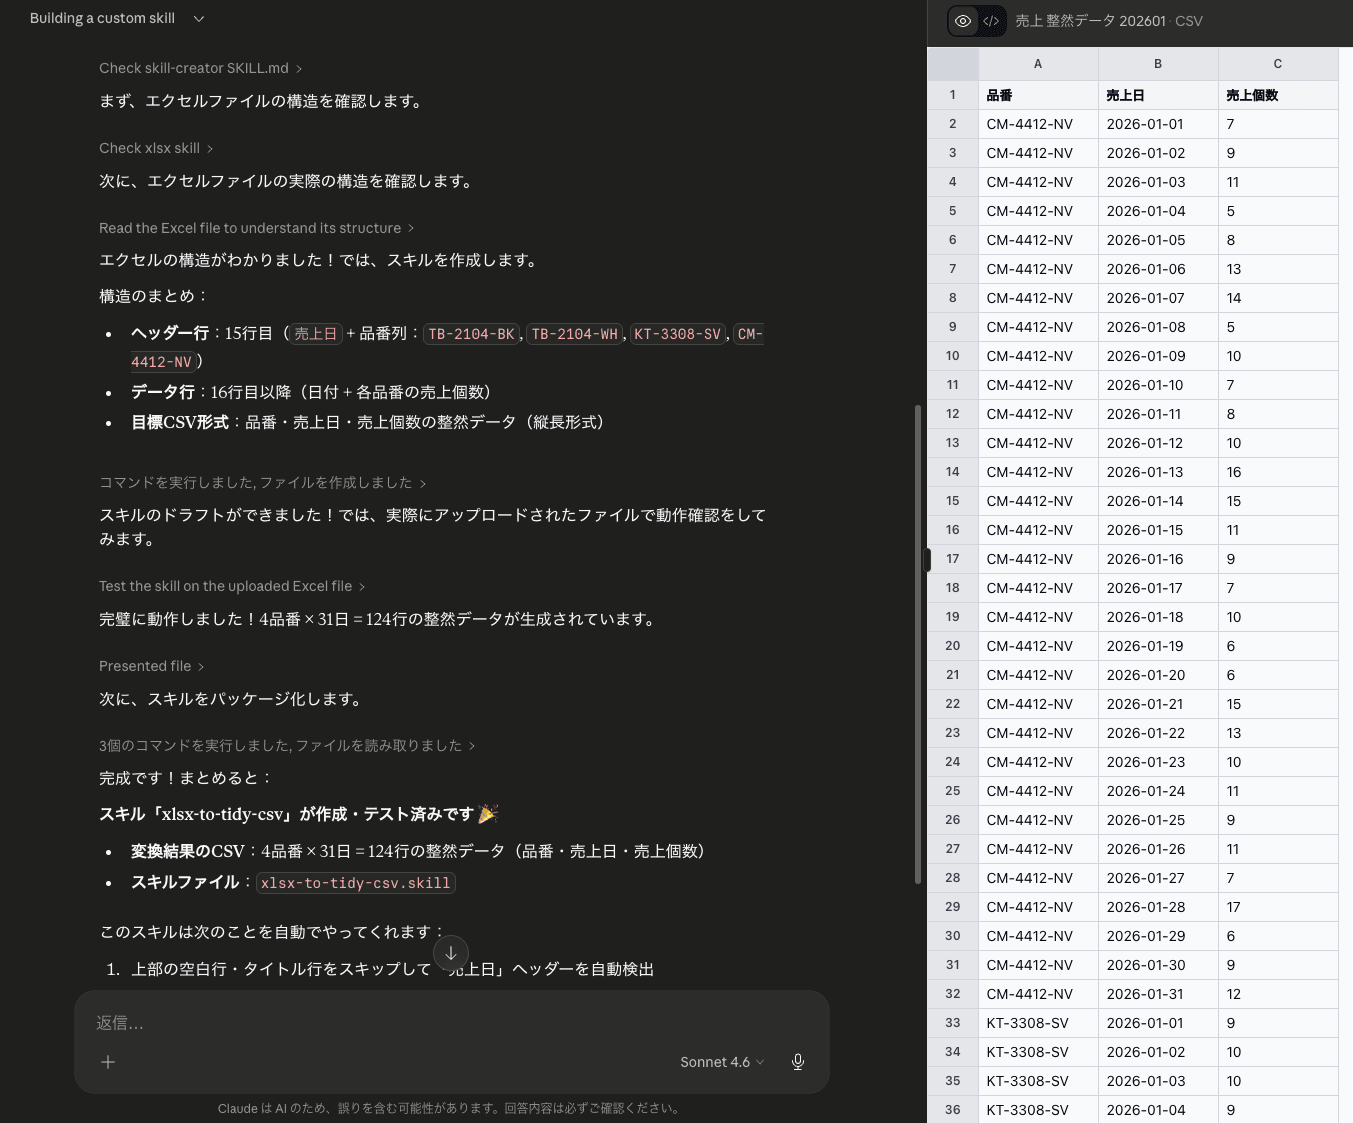Open the Sonnet 4.6 model selector
The image size is (1353, 1123).
click(x=721, y=1062)
